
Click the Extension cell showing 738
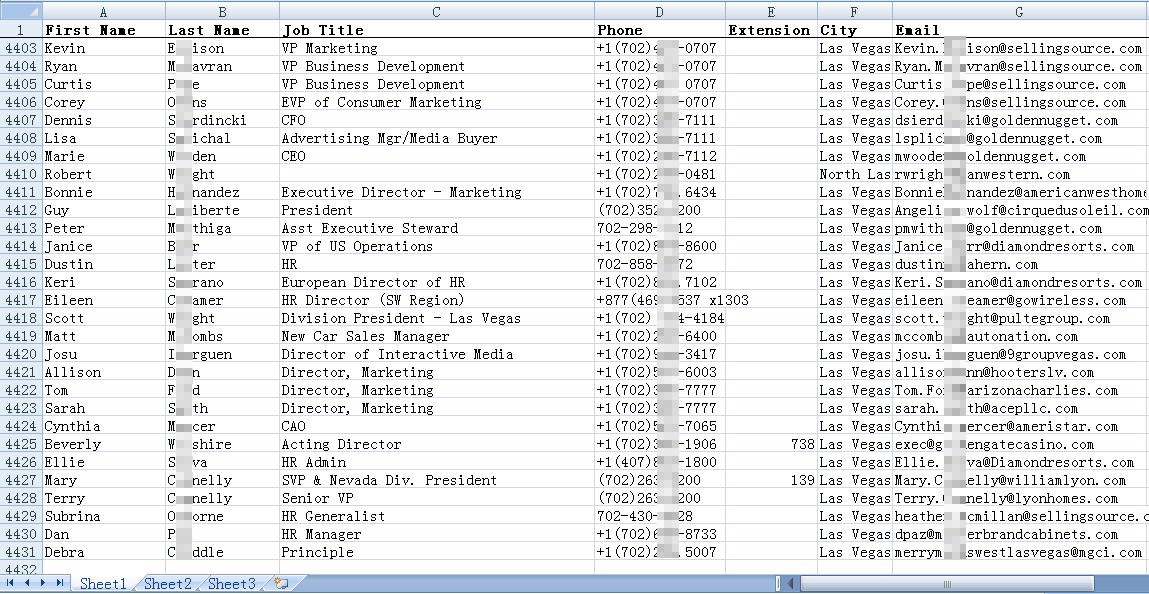(770, 444)
